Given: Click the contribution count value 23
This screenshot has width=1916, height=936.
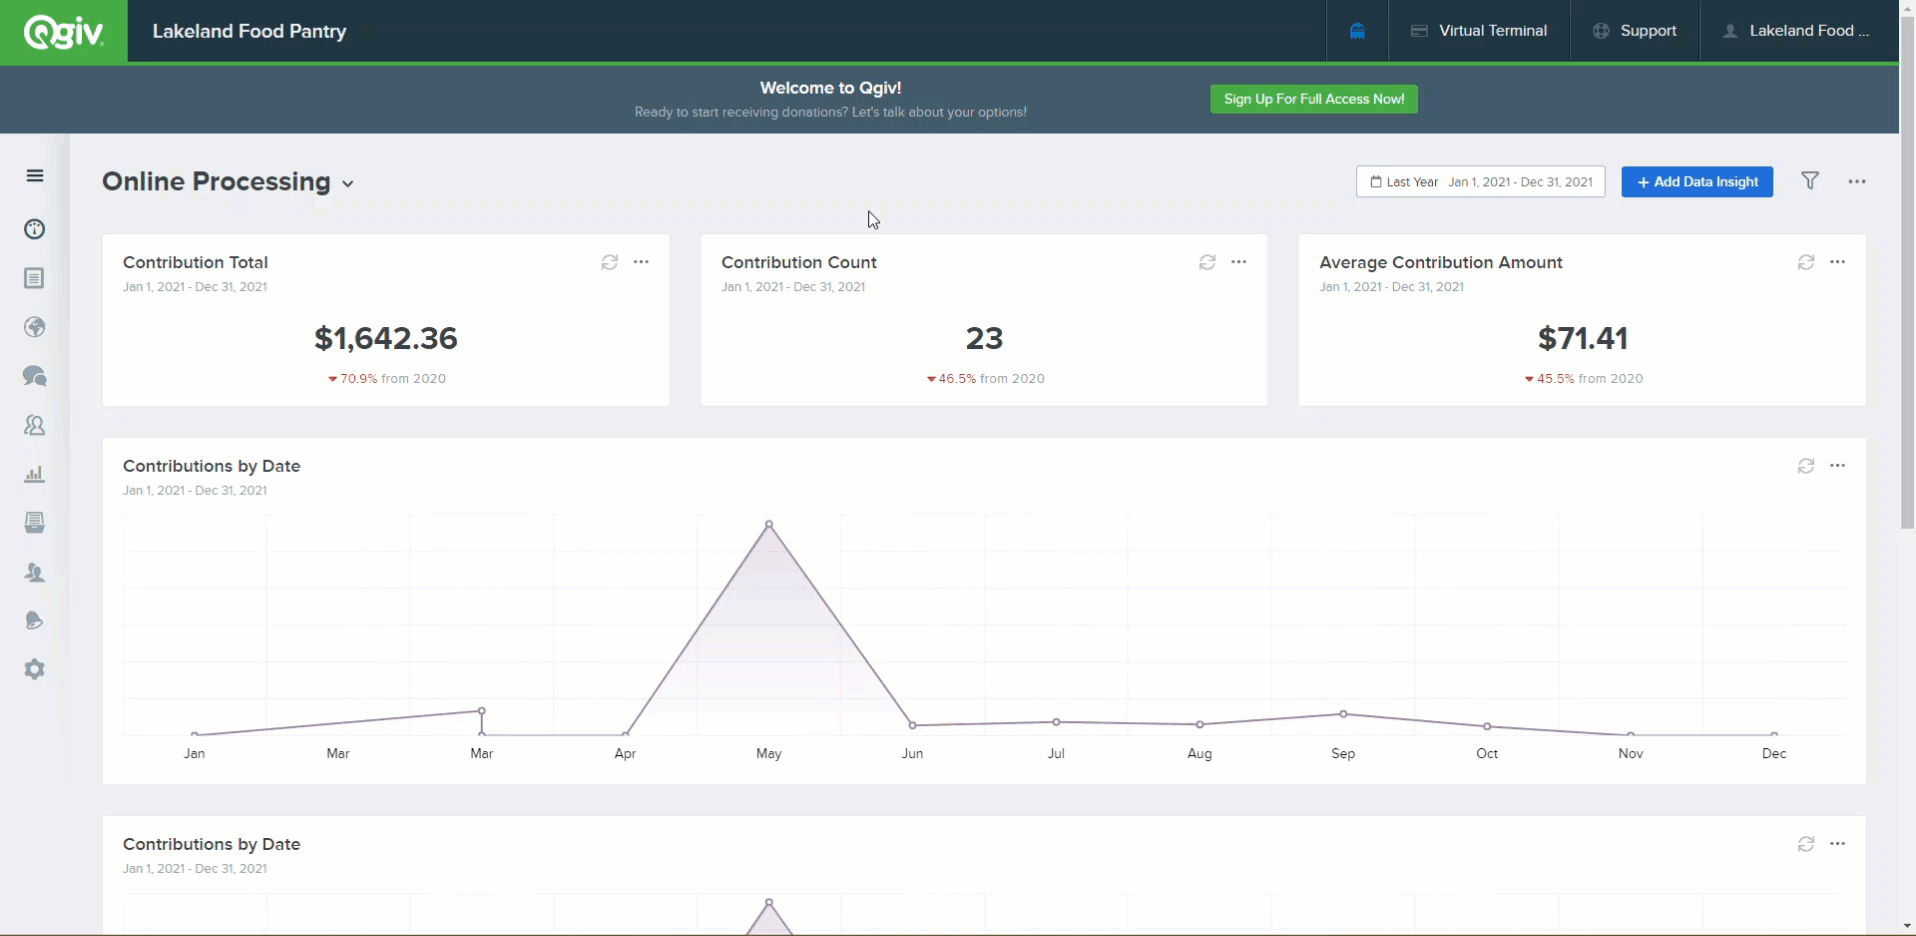Looking at the screenshot, I should [984, 338].
